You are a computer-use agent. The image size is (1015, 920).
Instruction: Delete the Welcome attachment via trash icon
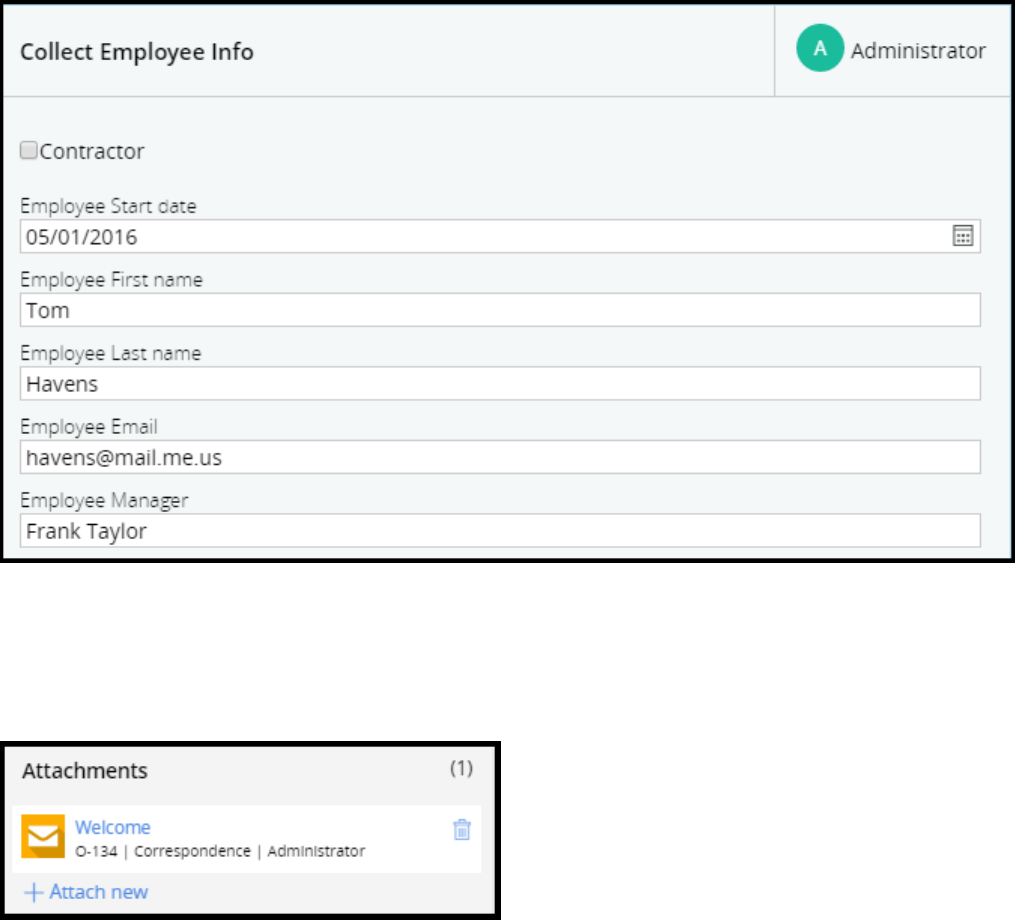pos(461,829)
